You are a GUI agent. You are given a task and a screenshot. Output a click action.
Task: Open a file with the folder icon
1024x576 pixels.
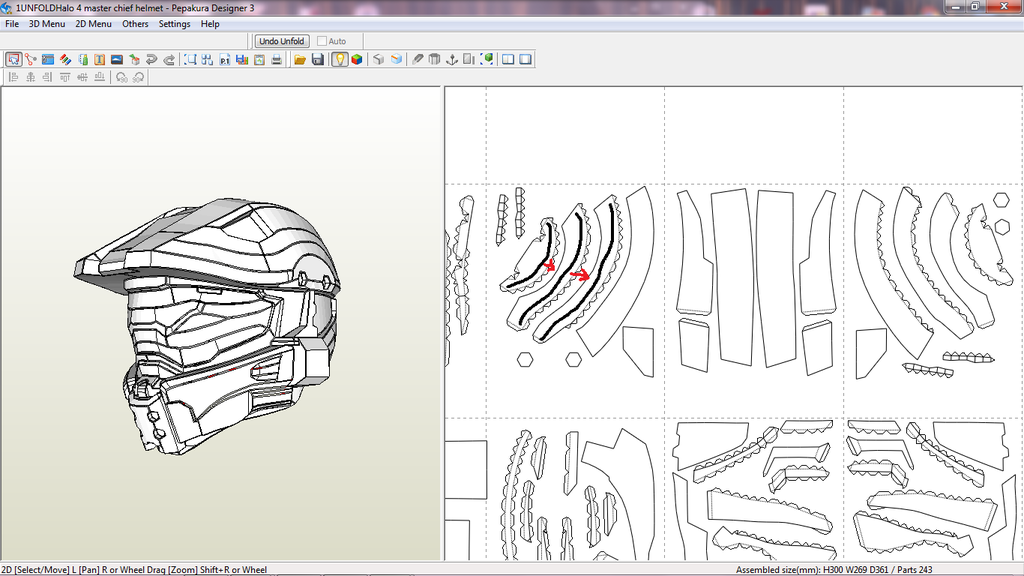point(300,59)
